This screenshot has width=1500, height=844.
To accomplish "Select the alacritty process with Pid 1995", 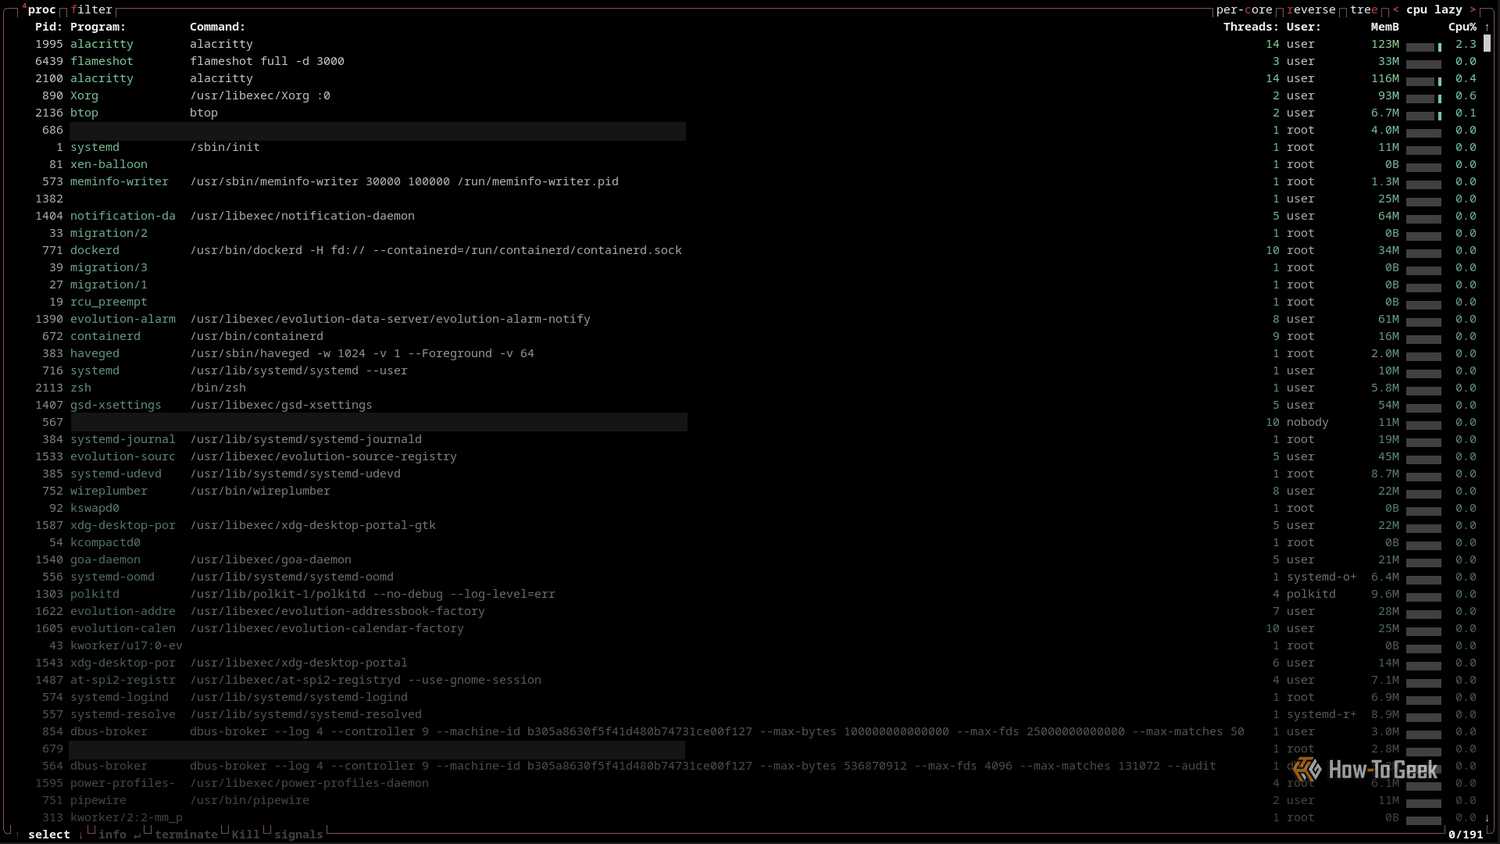I will click(x=755, y=44).
